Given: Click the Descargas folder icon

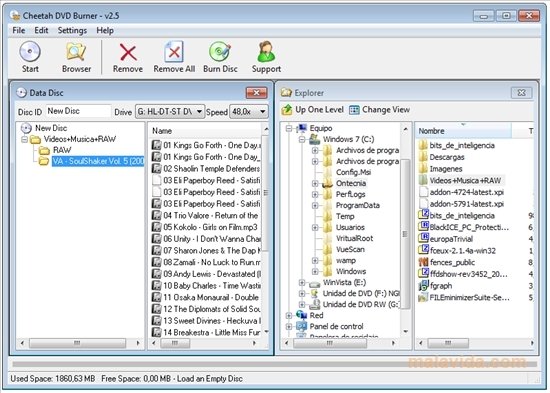Looking at the screenshot, I should tap(423, 157).
